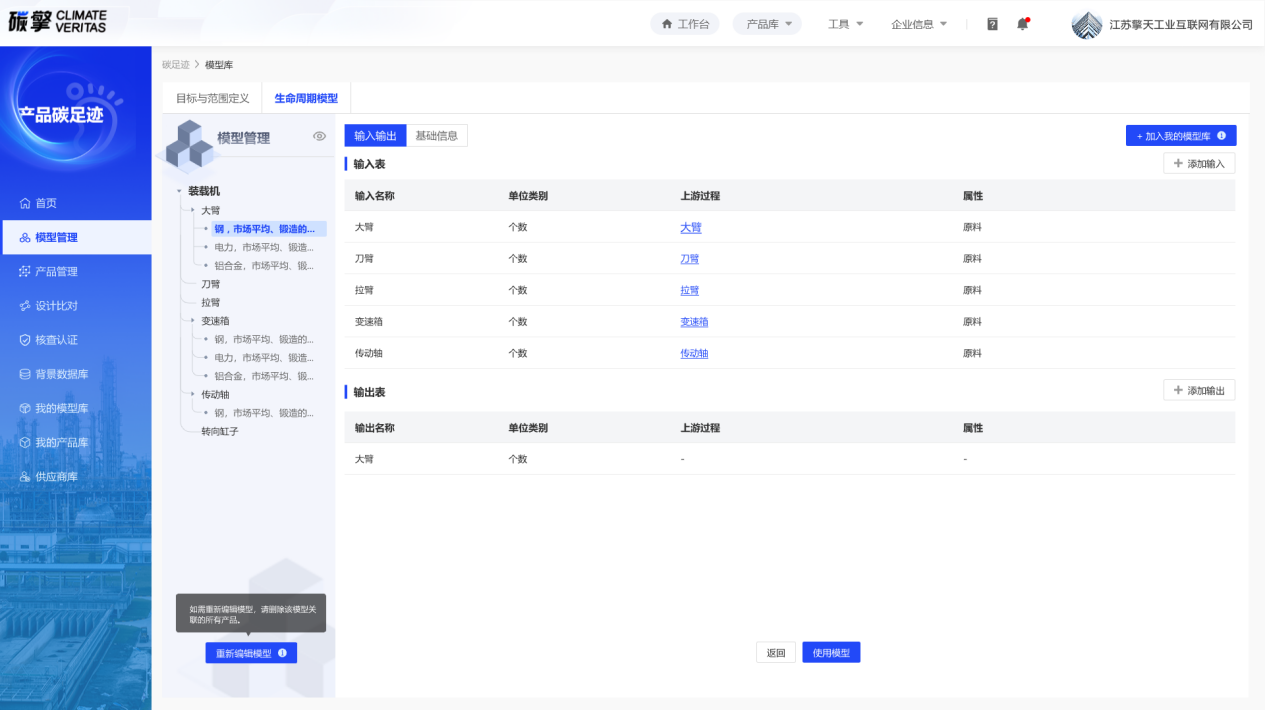Click the 产品管理 sidebar icon
The width and height of the screenshot is (1265, 710).
pos(25,272)
